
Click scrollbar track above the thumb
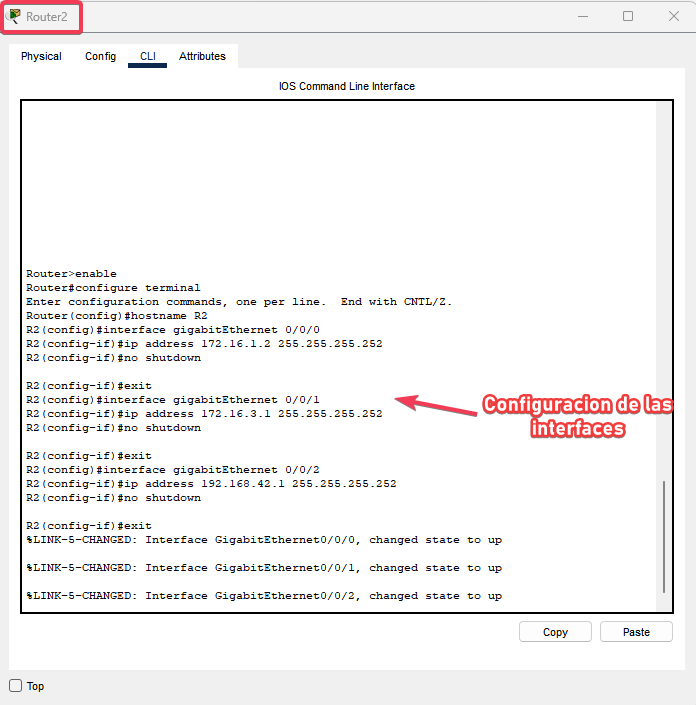[x=663, y=300]
